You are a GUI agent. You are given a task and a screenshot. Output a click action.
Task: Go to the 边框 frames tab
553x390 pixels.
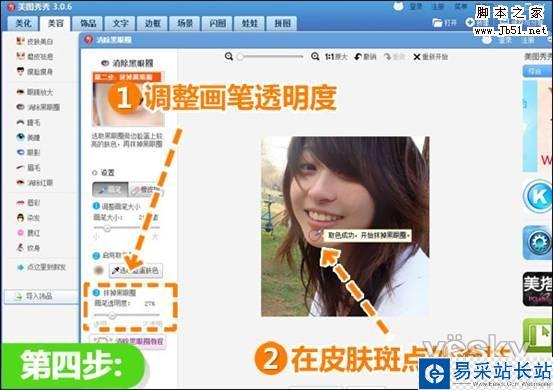pos(152,23)
